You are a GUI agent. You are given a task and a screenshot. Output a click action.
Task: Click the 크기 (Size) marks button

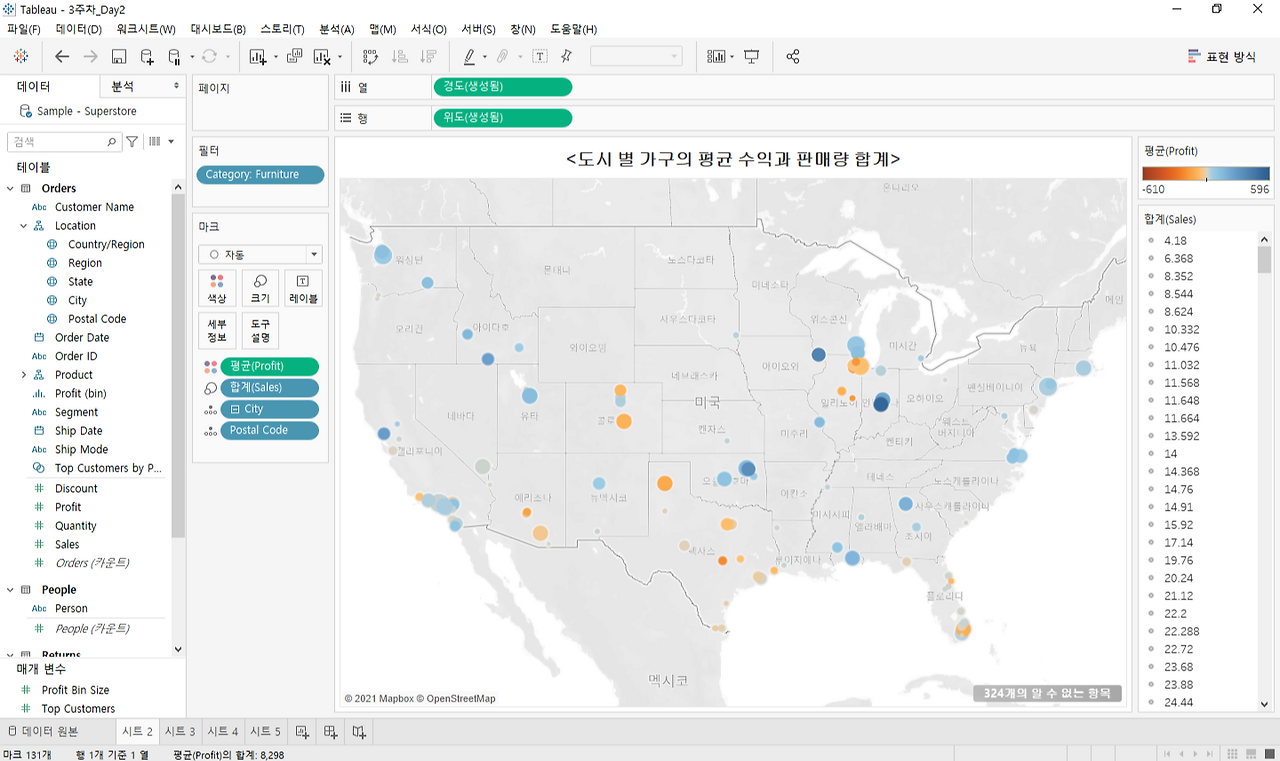pos(260,288)
